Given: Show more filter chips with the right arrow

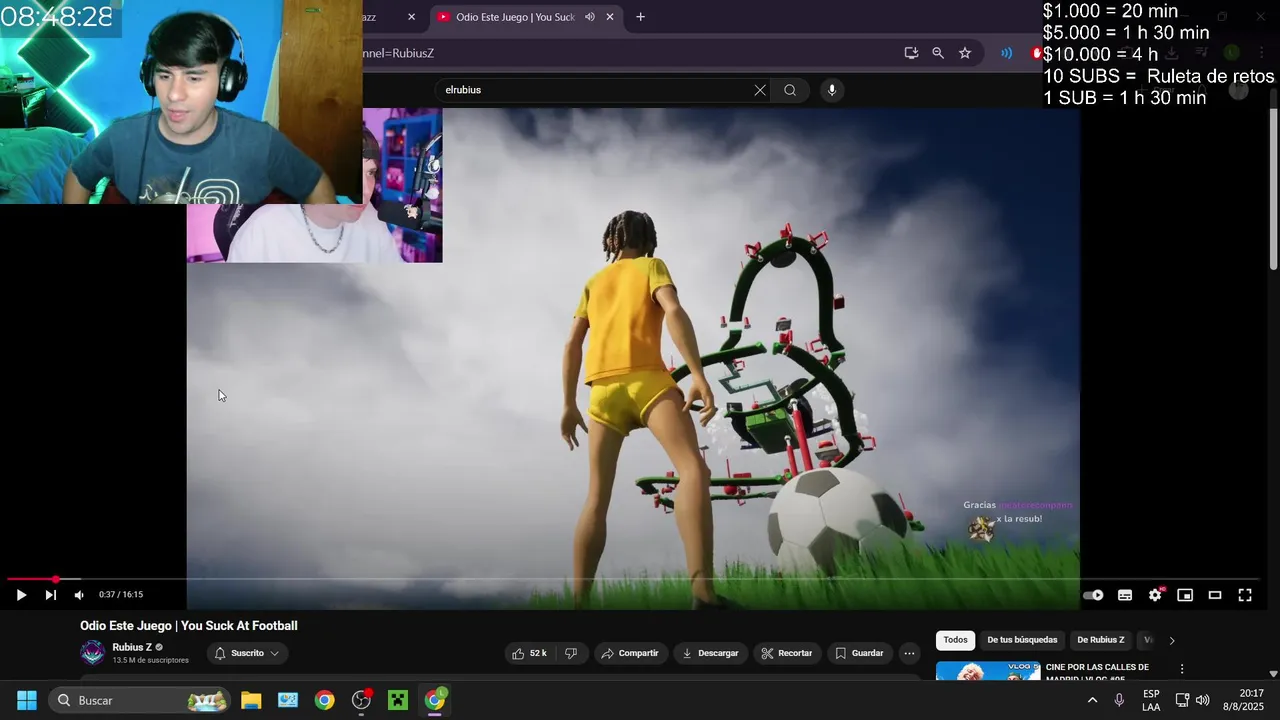Looking at the screenshot, I should click(x=1172, y=640).
